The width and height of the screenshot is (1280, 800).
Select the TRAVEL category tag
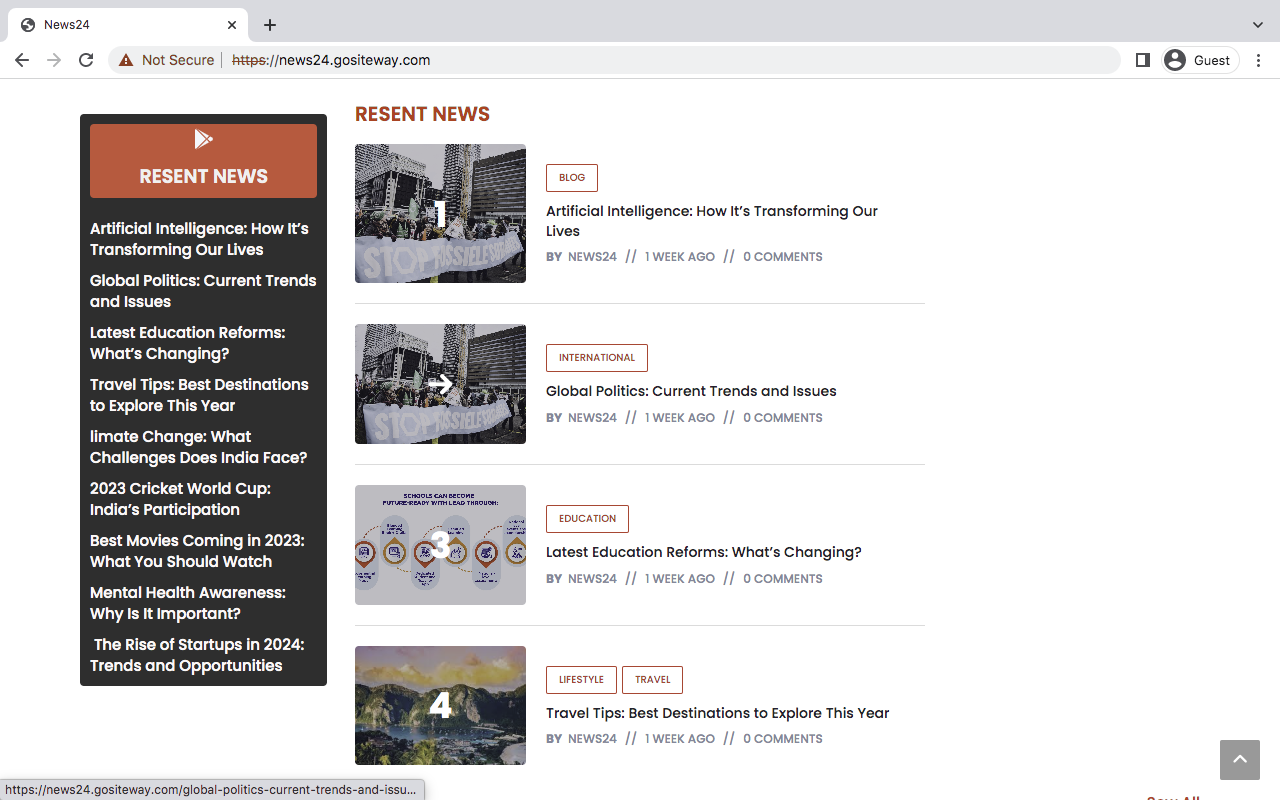[x=652, y=680]
